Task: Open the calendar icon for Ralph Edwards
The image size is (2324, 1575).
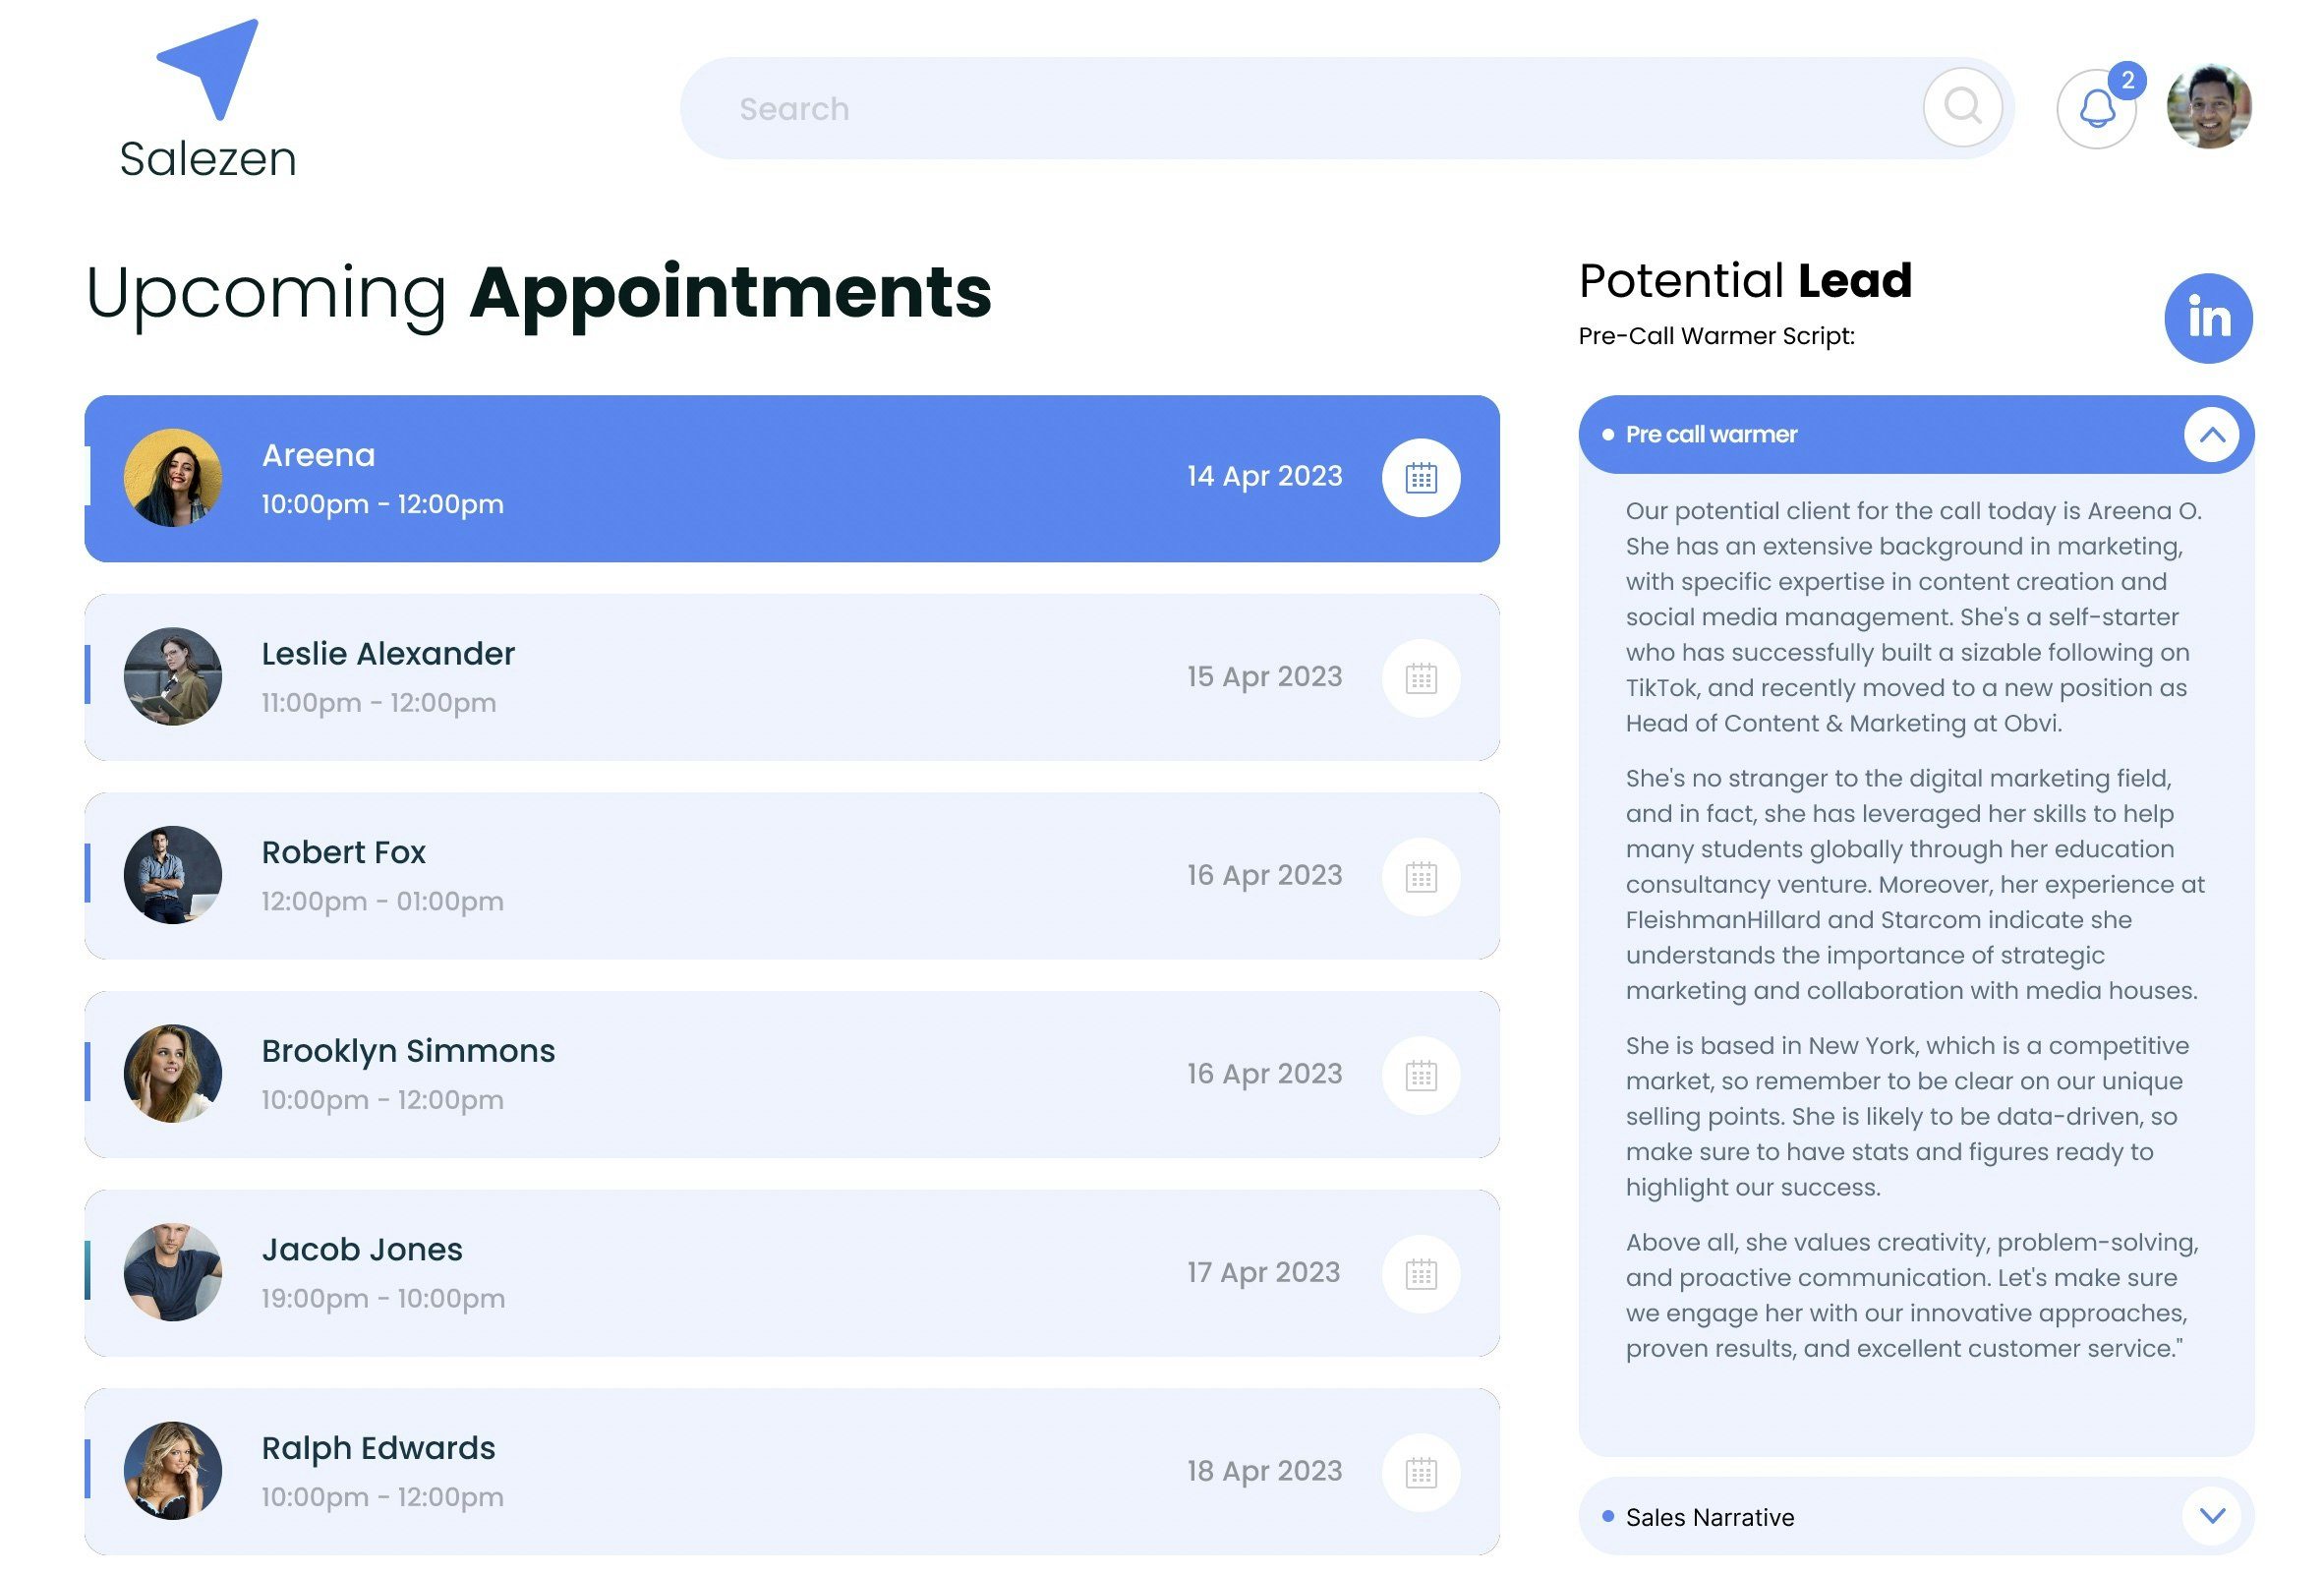Action: pos(1420,1472)
